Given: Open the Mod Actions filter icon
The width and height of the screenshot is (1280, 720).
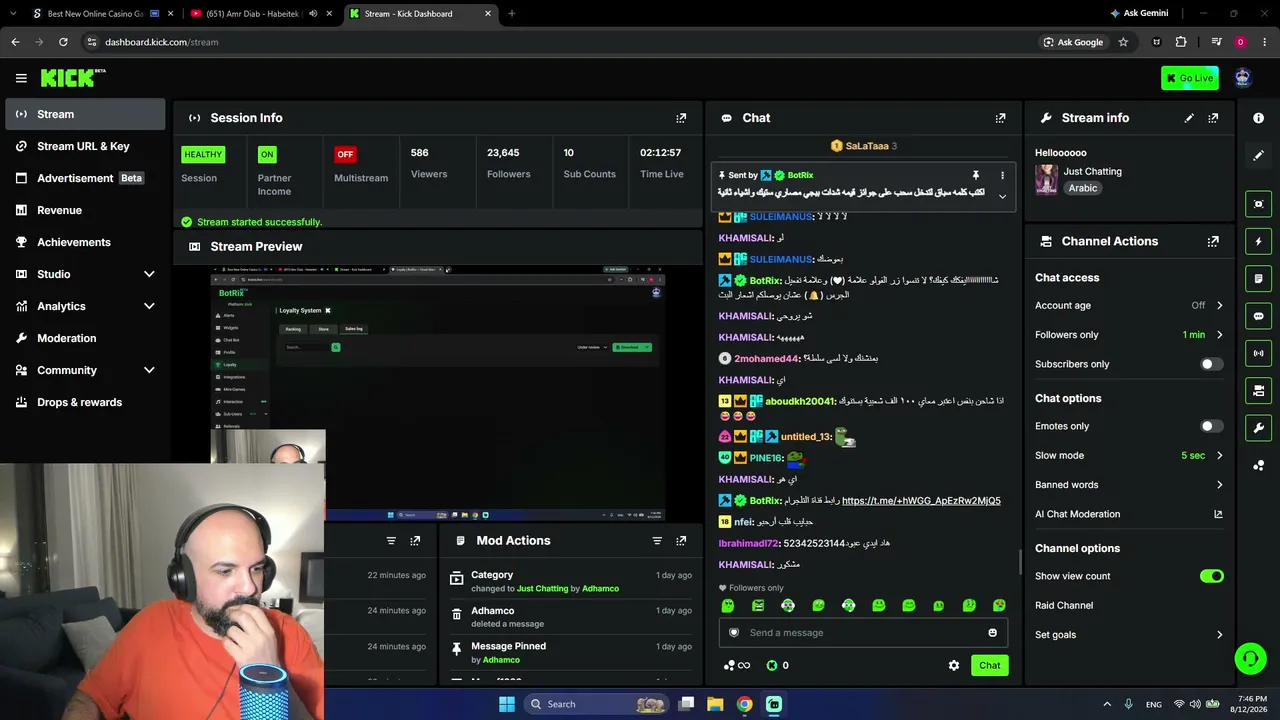Looking at the screenshot, I should 657,541.
